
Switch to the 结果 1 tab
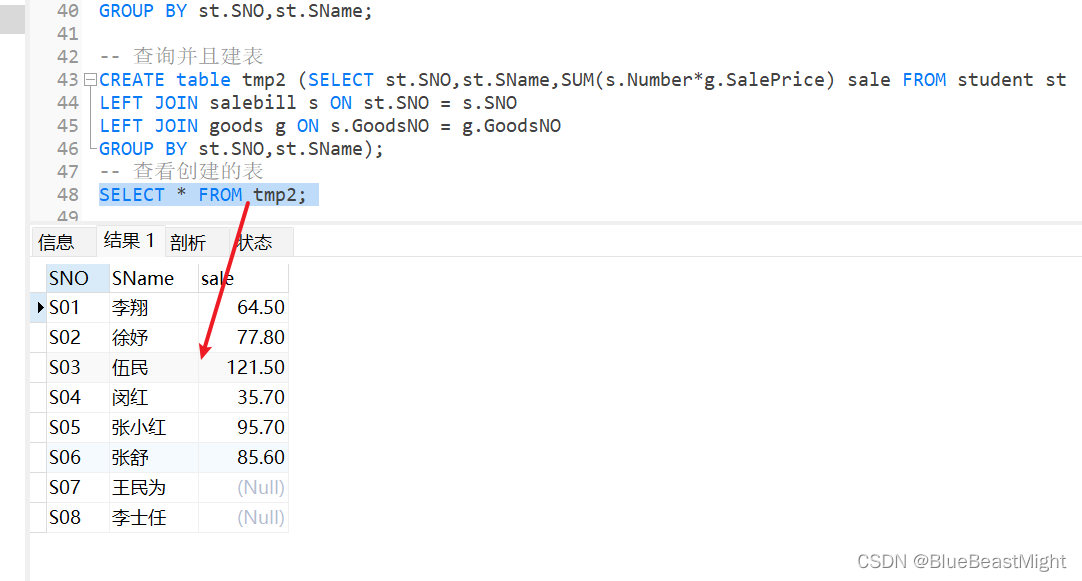[x=130, y=241]
